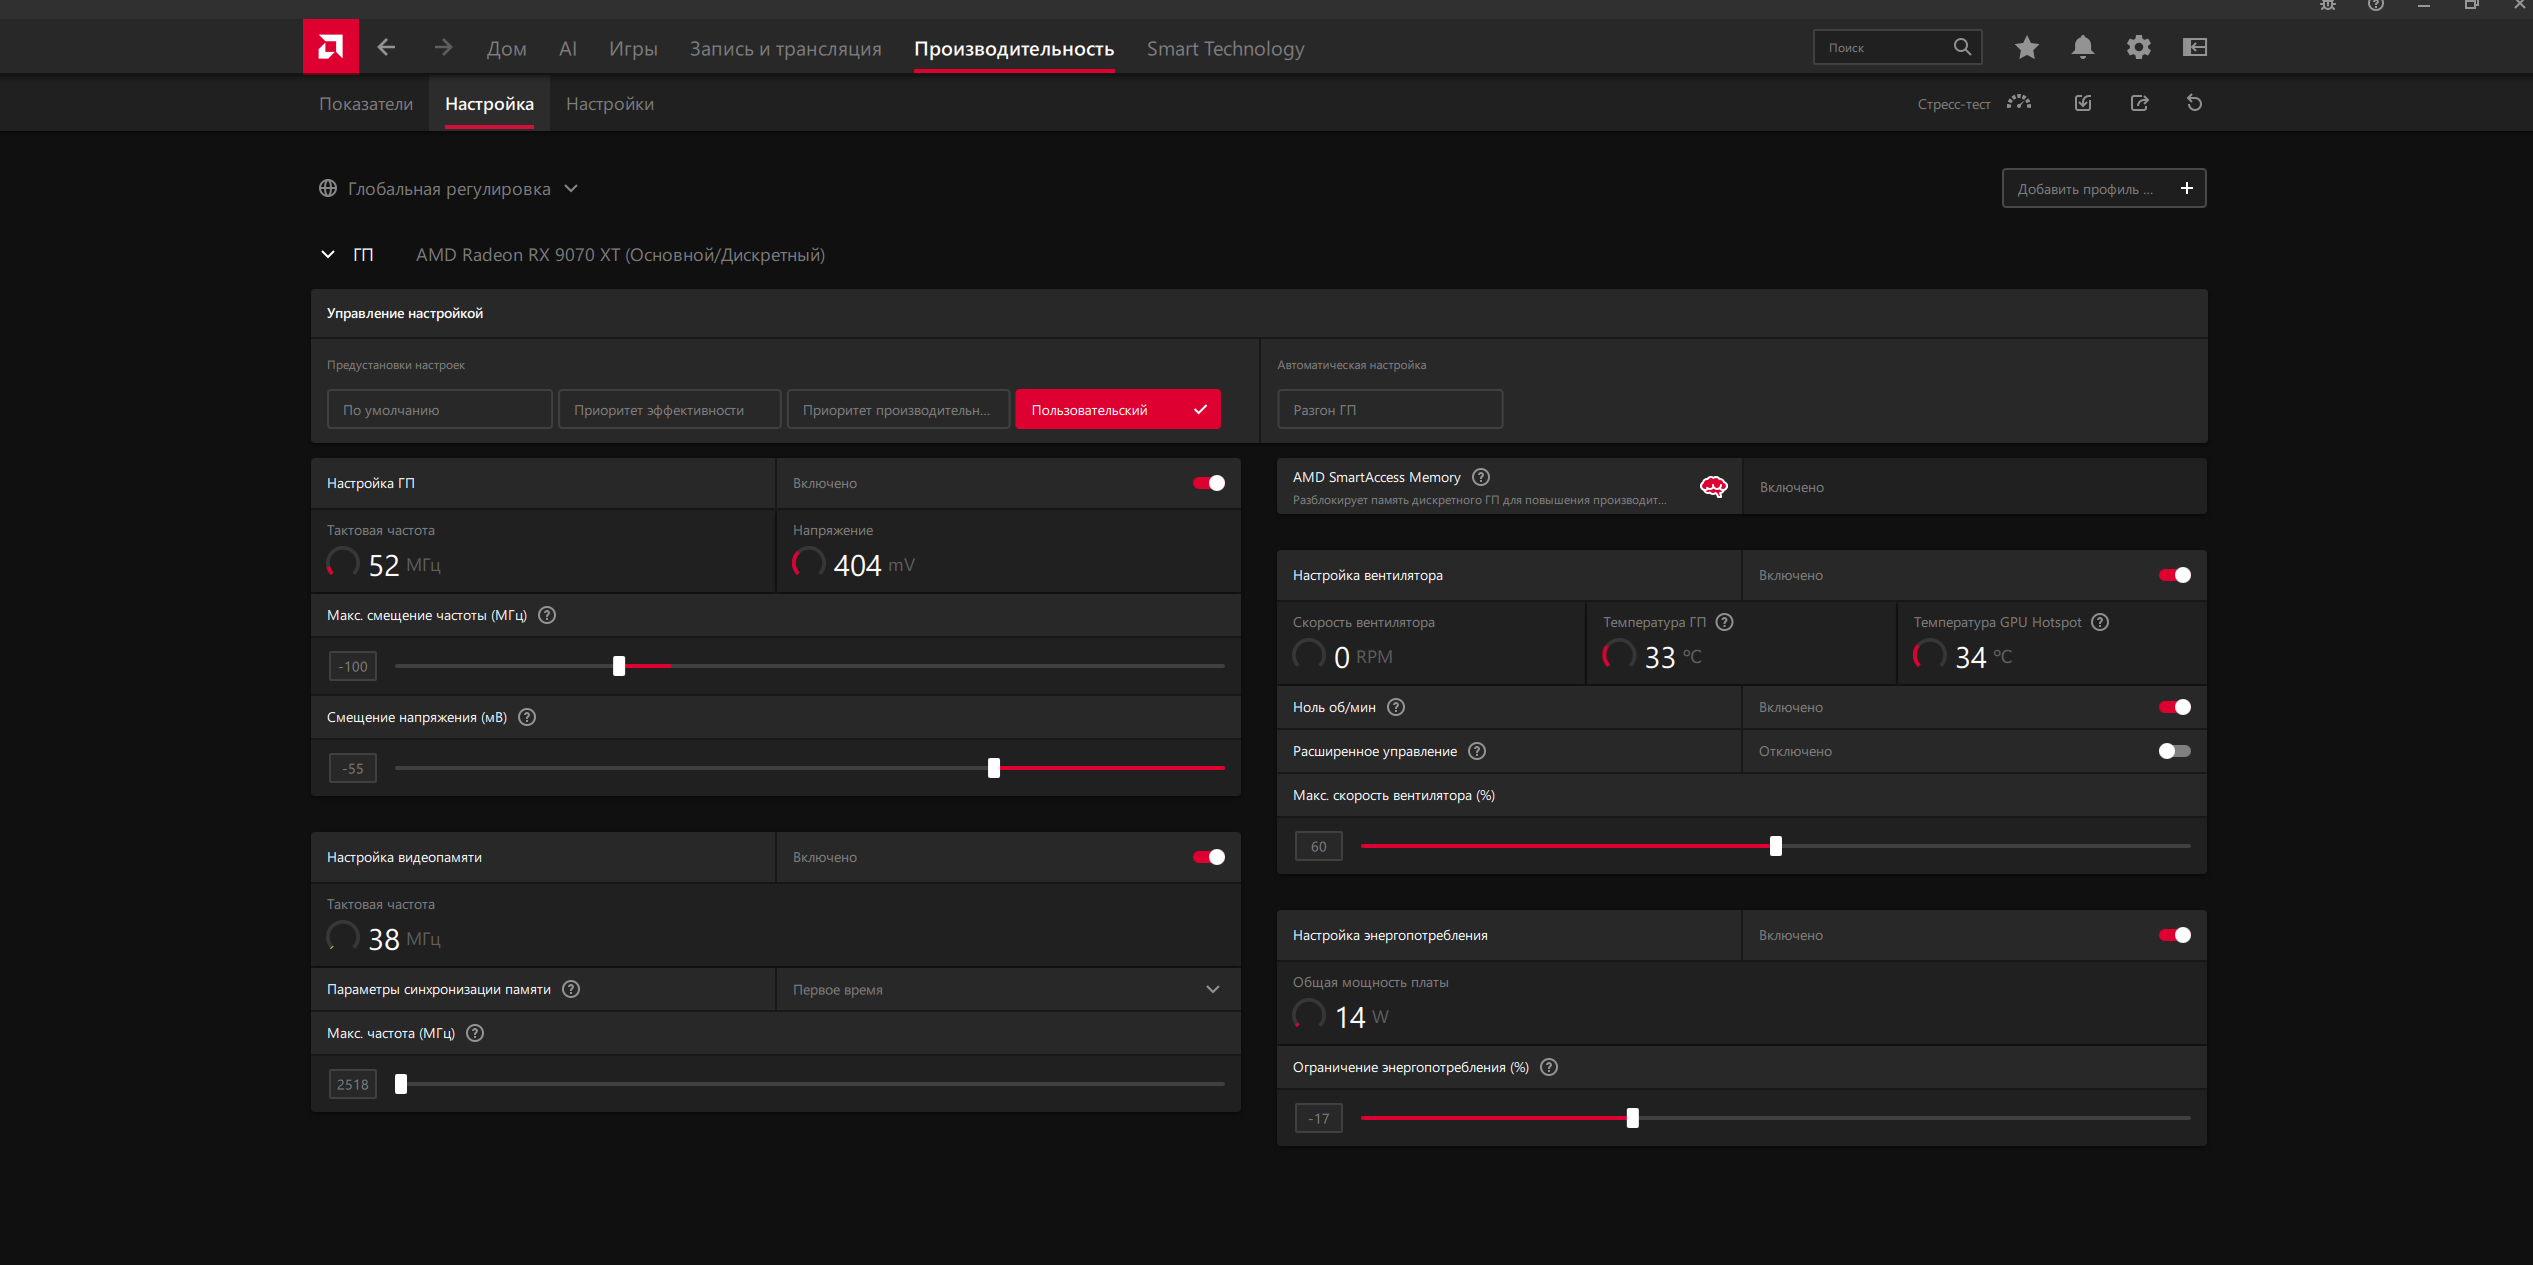Reset tuning with the circular arrow icon
This screenshot has width=2533, height=1265.
pos(2194,103)
